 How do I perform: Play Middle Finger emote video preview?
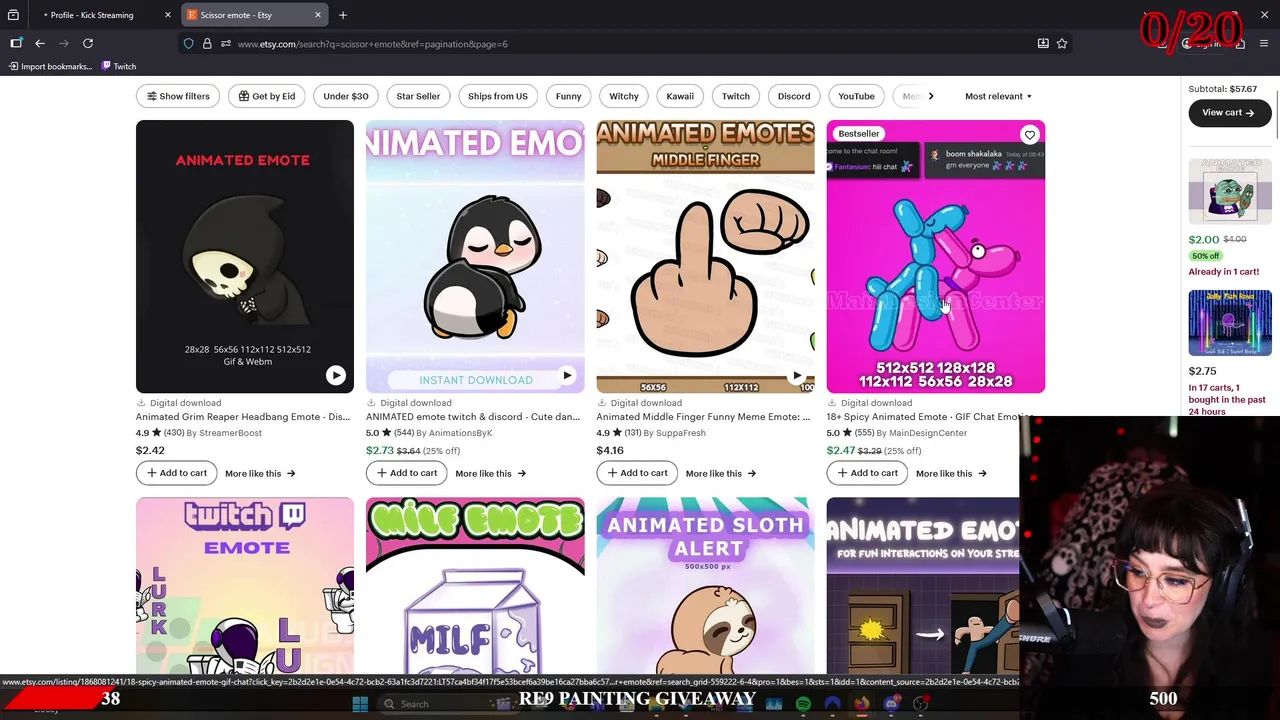coord(796,375)
